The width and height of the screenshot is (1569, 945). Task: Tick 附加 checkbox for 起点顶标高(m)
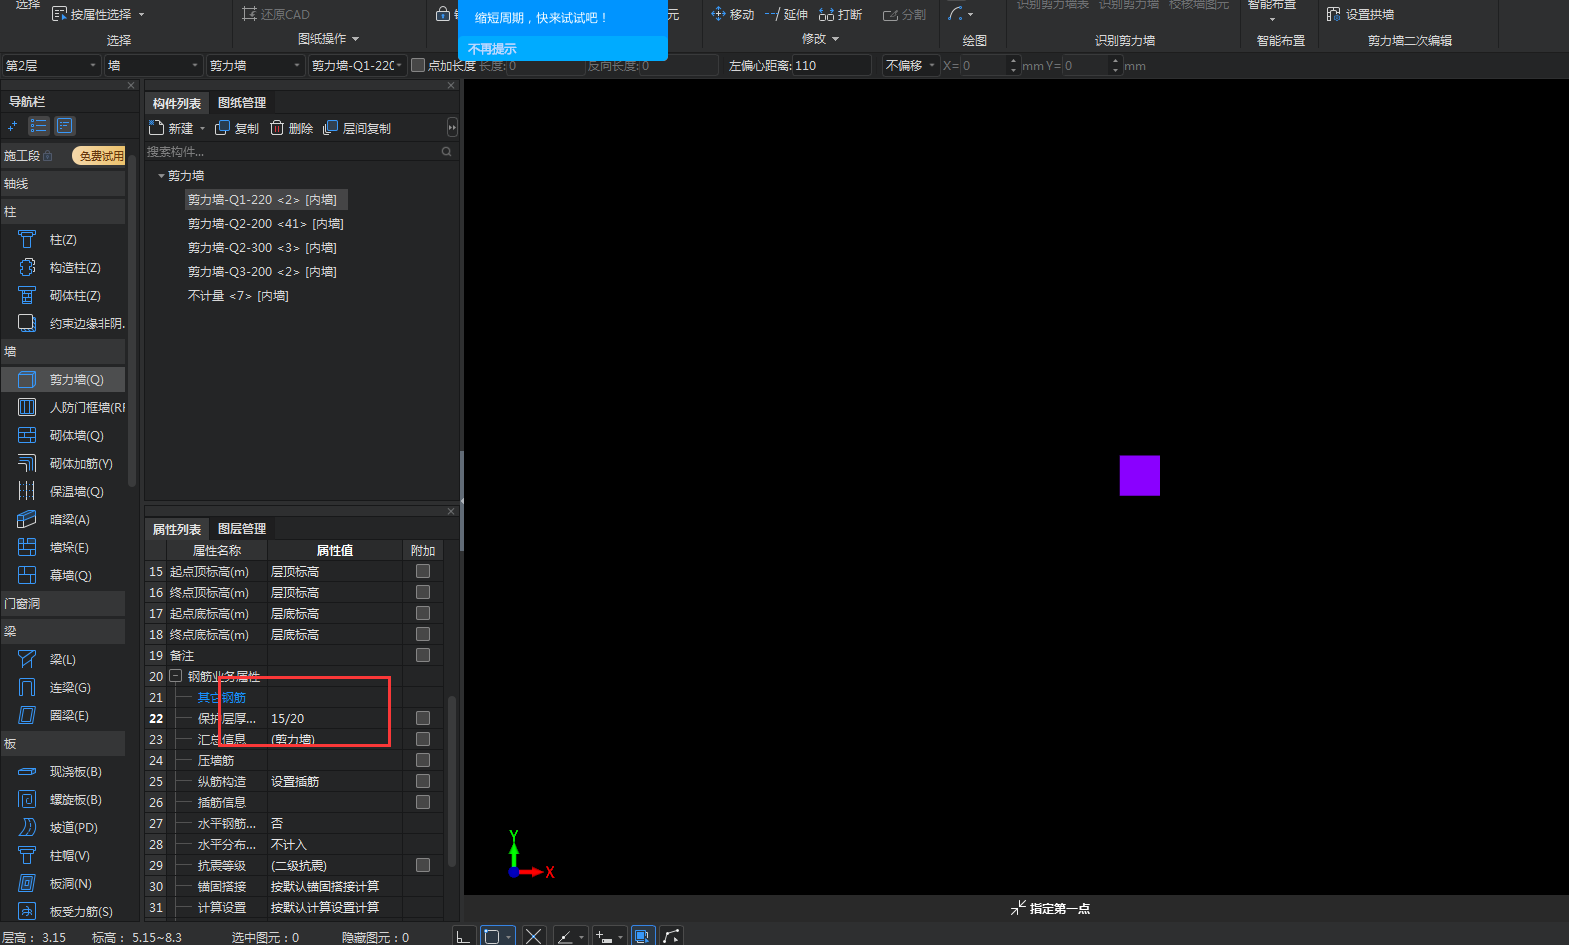[423, 571]
